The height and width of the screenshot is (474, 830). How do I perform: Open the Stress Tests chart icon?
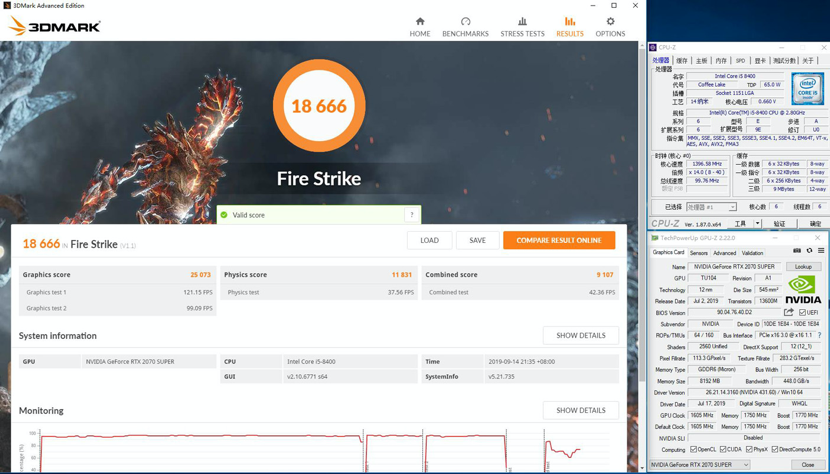click(522, 21)
